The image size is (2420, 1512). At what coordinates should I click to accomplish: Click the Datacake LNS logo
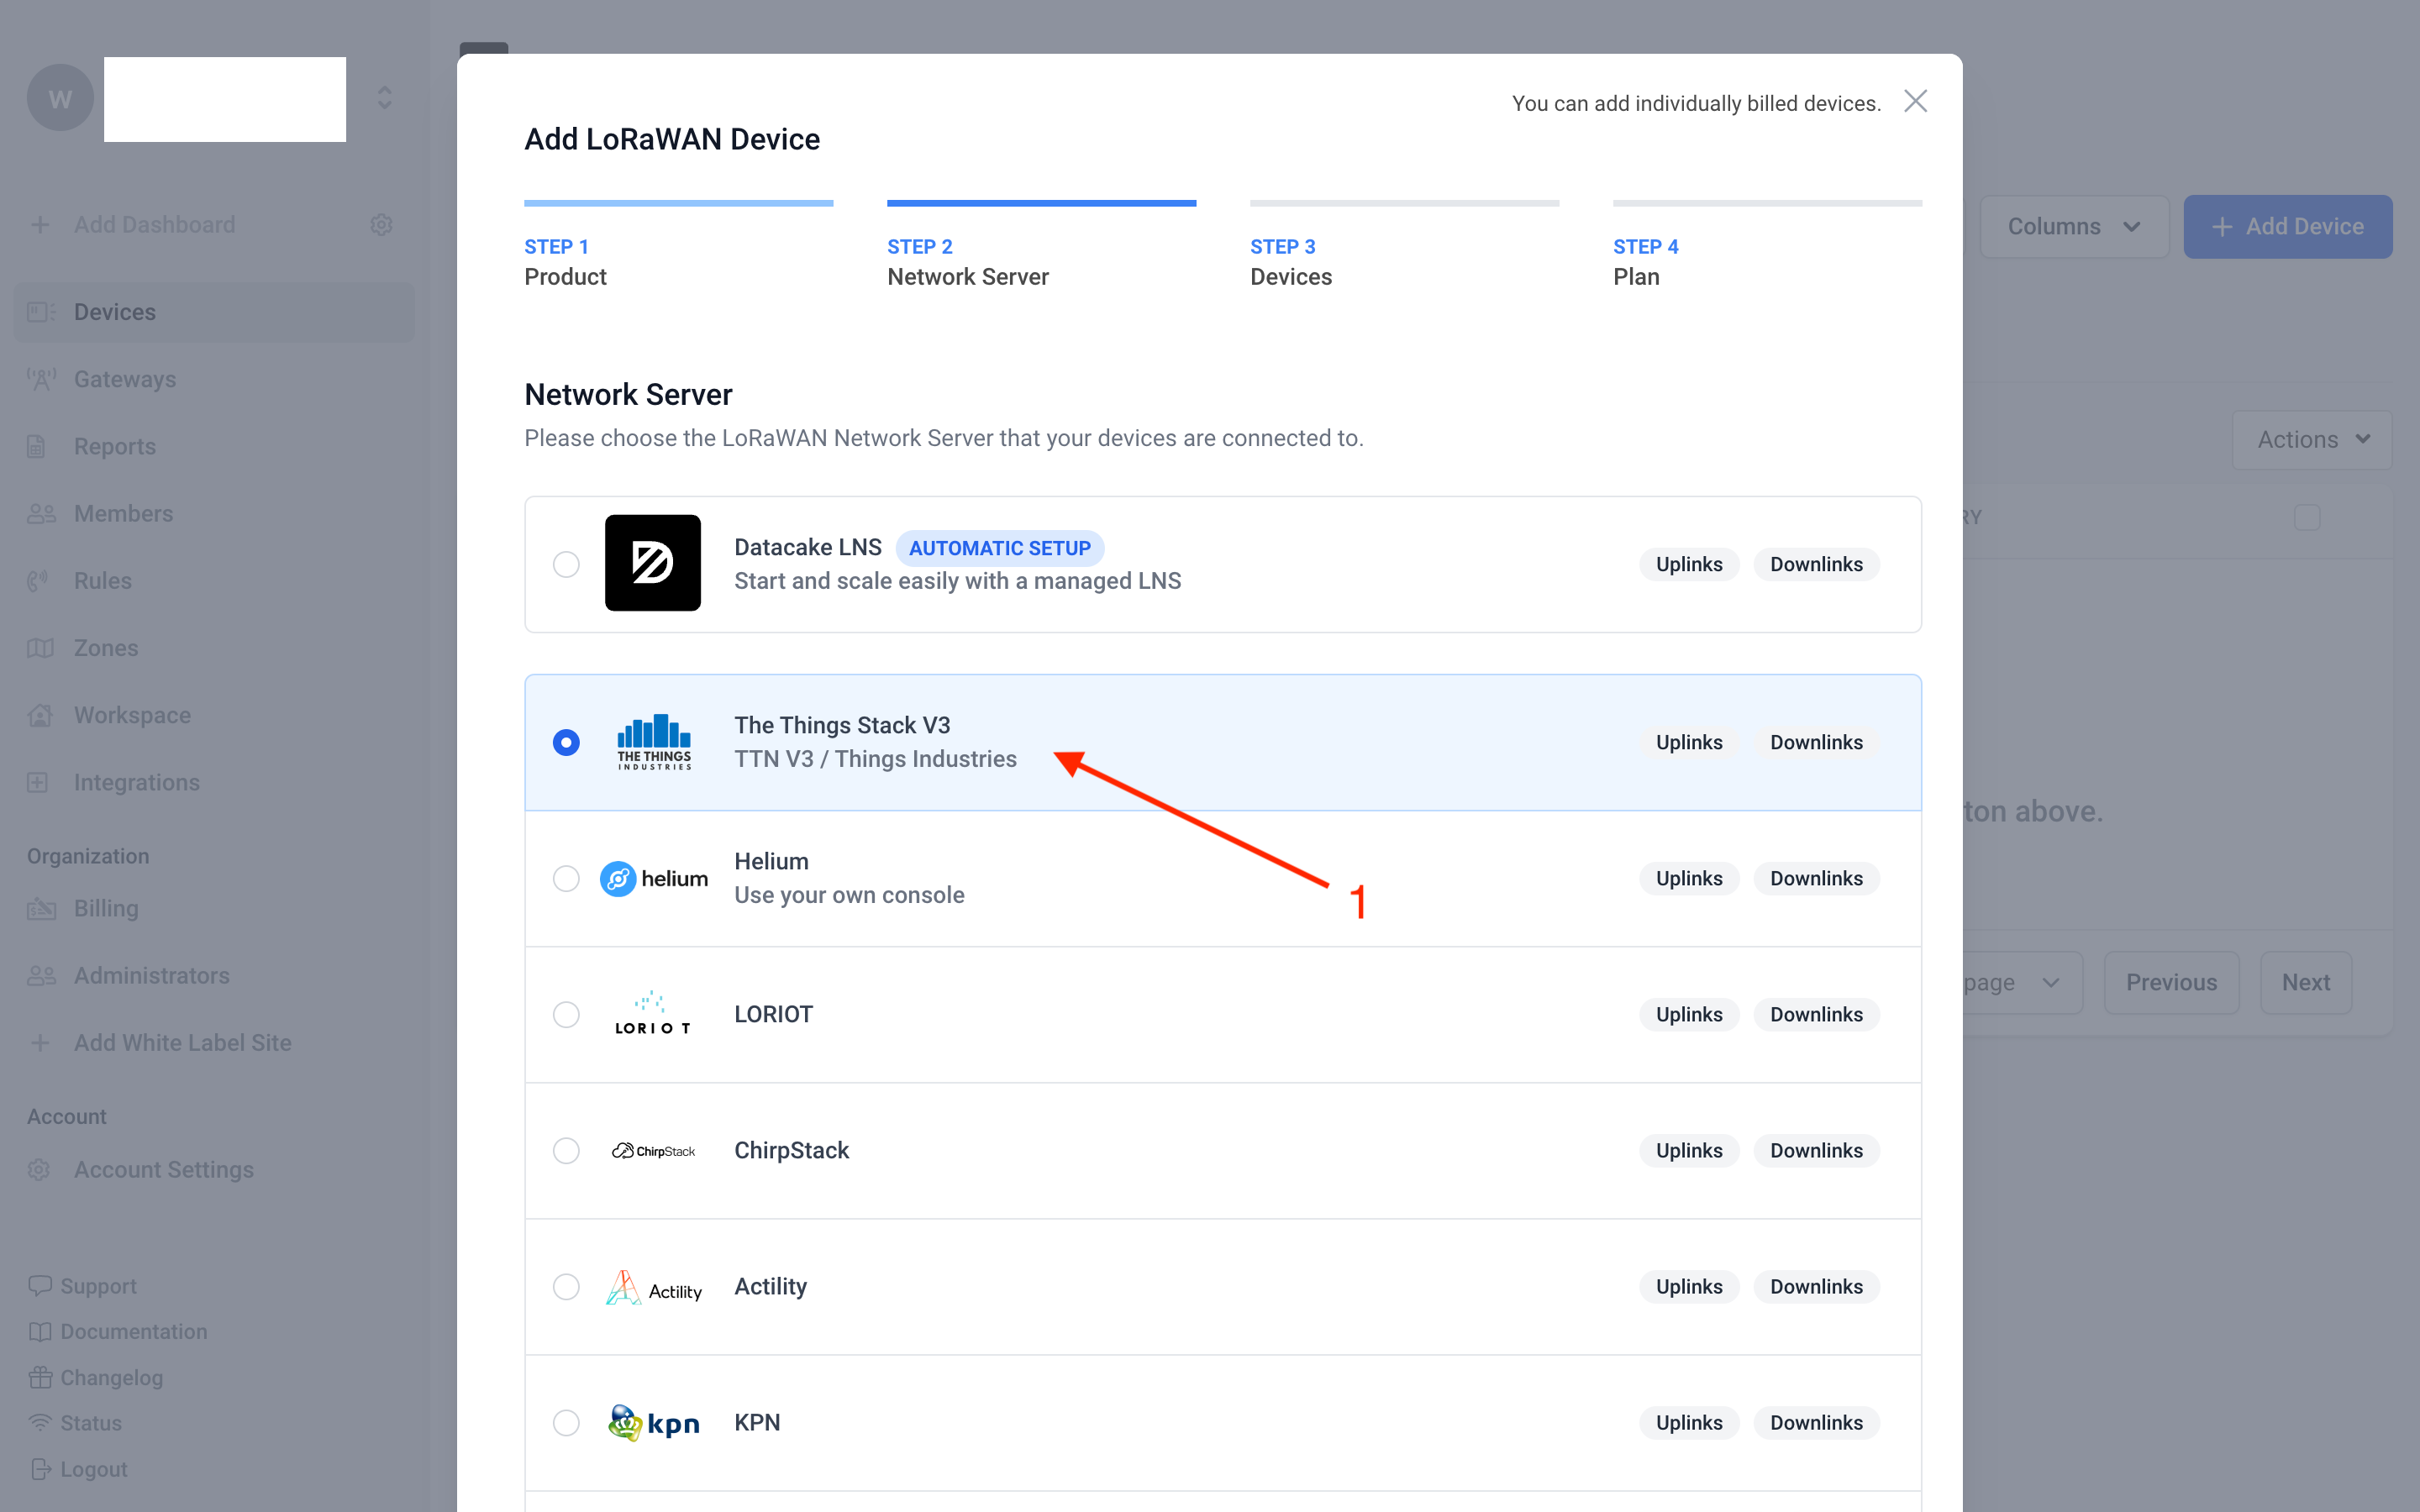point(653,563)
